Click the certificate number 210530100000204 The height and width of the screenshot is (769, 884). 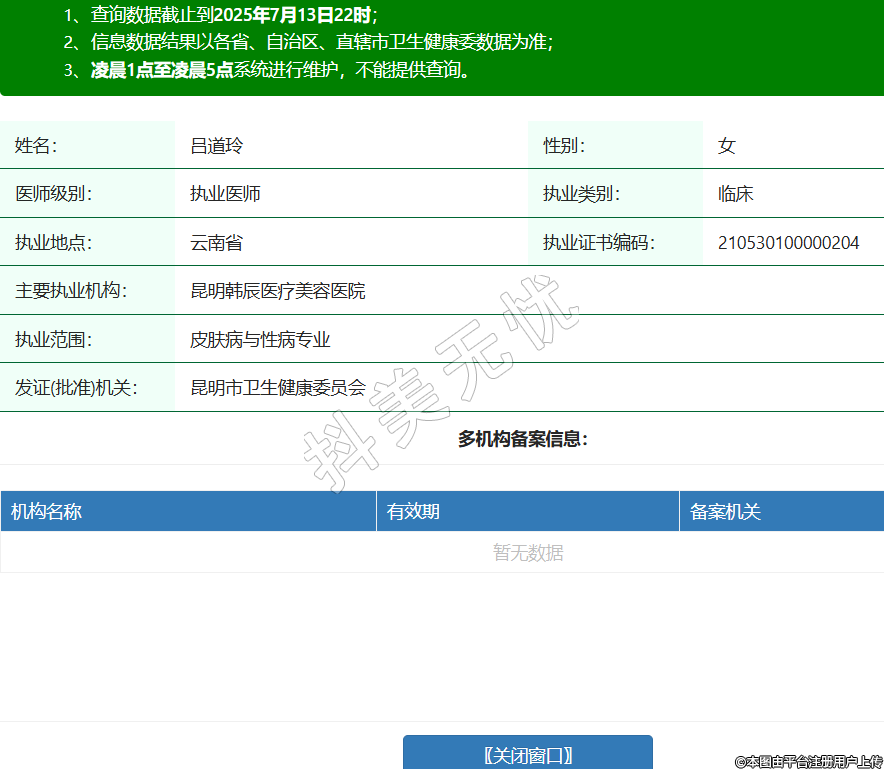coord(788,242)
